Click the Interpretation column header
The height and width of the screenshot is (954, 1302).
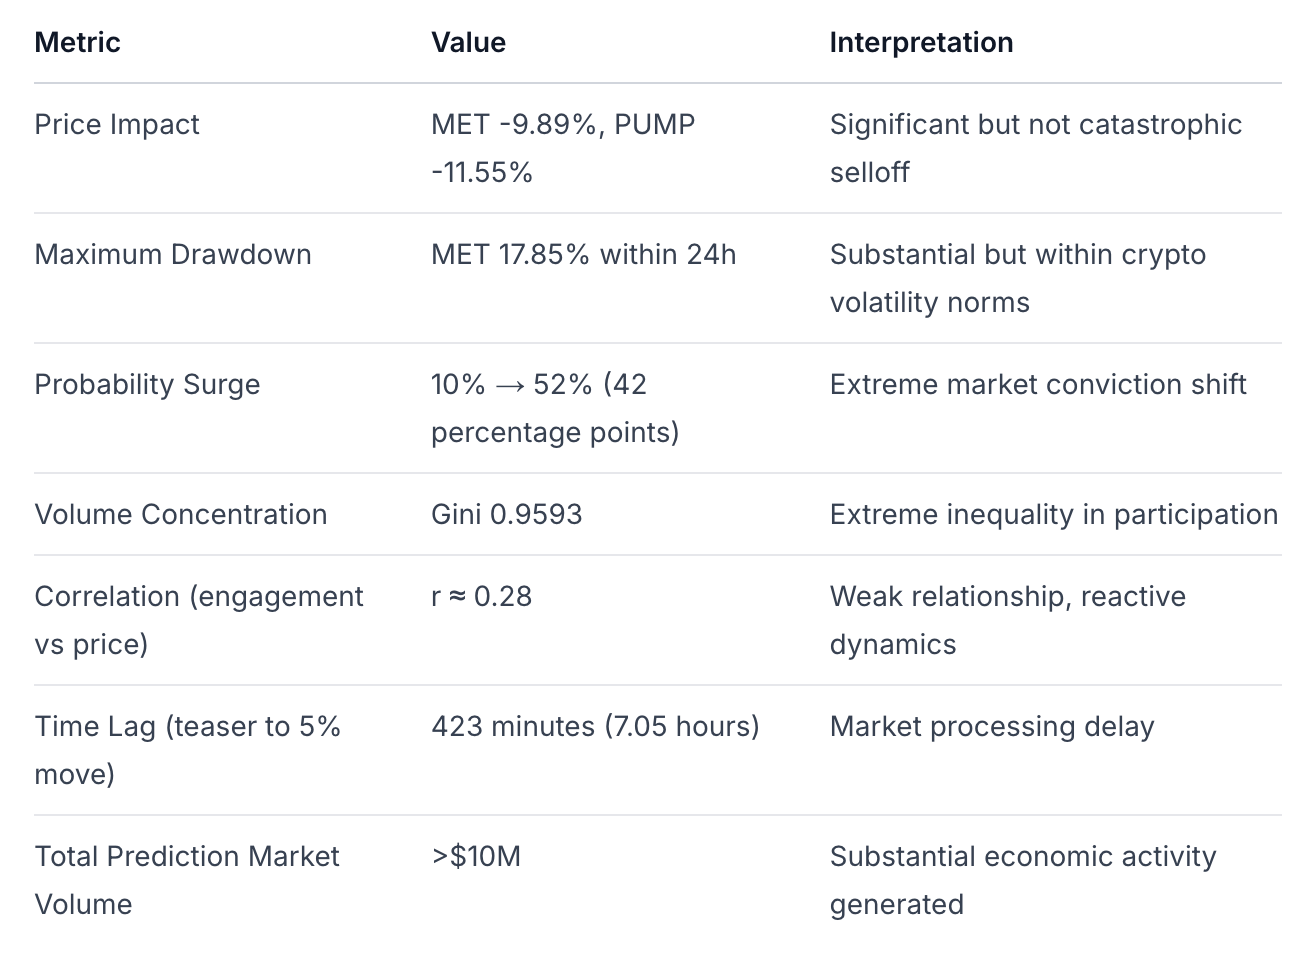point(921,42)
